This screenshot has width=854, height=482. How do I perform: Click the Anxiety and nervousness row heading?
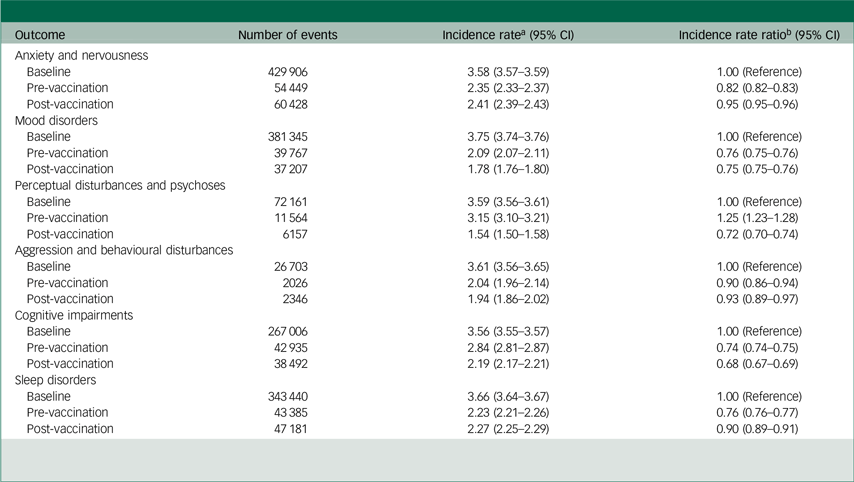(82, 56)
